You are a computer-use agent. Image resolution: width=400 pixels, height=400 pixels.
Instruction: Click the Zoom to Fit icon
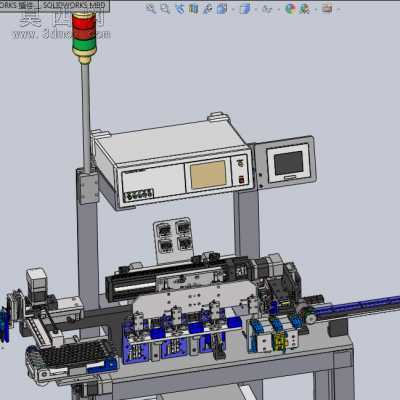click(x=150, y=9)
